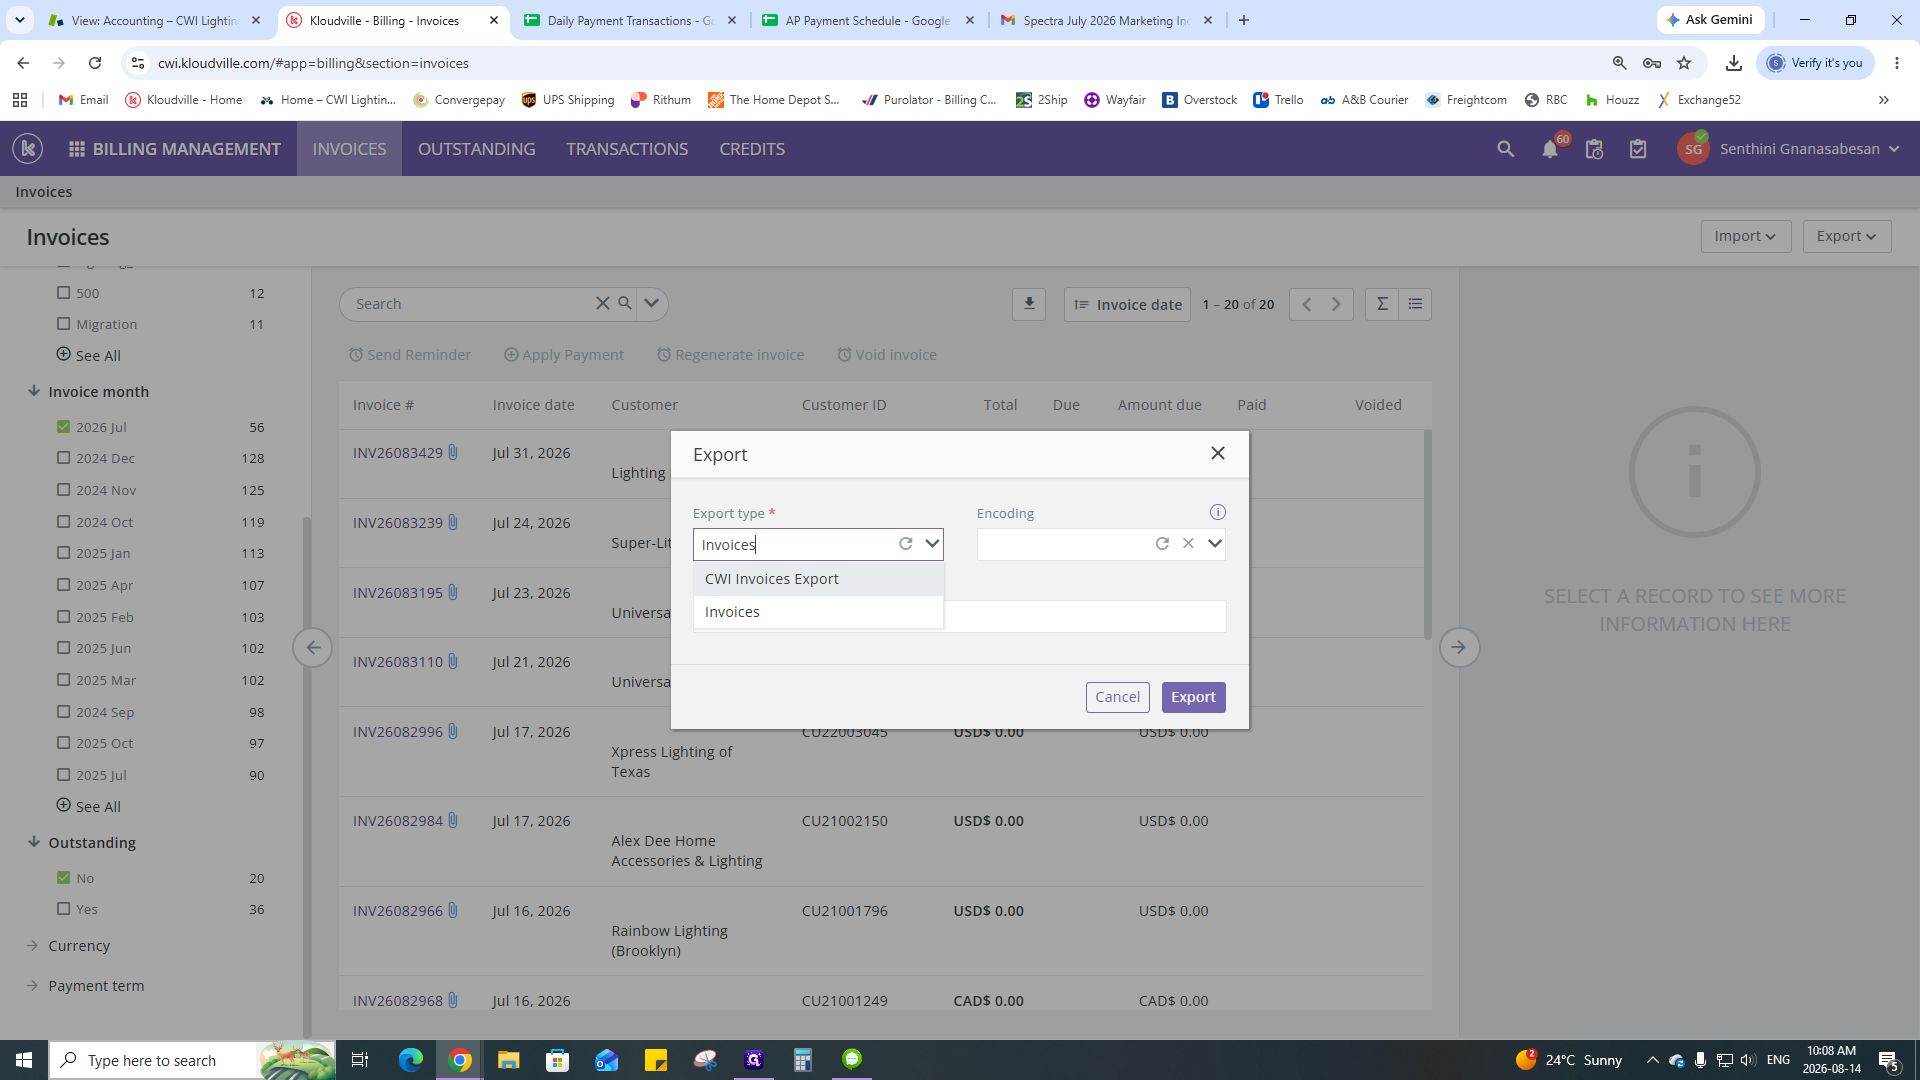Viewport: 1920px width, 1080px height.
Task: Collapse the left filter panel arrow
Action: point(312,647)
